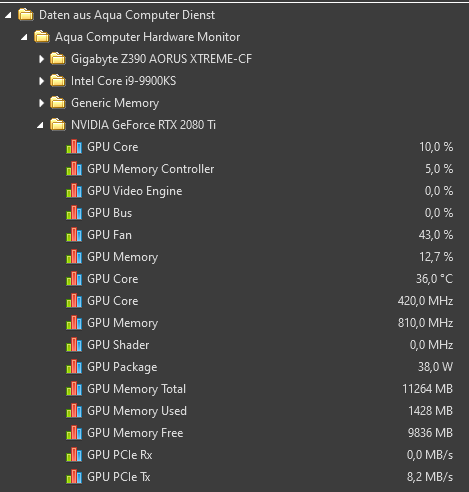Select Gigabyte Z390 AORUS XTREME-CF label
Screen dimensions: 469x492
161,59
